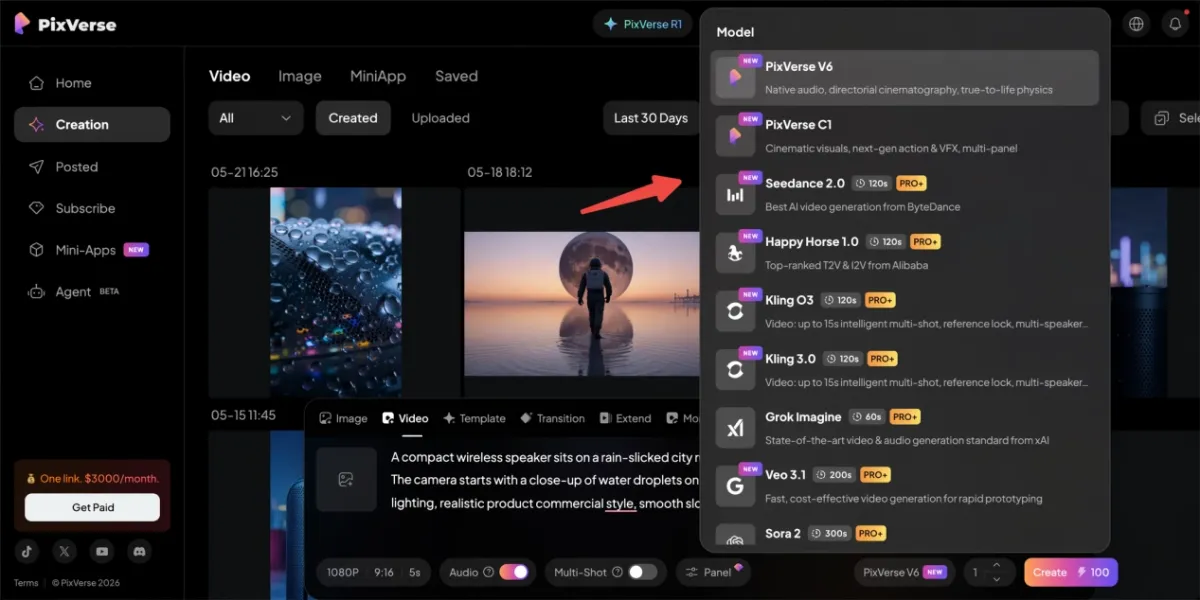
Task: Open the 9:16 aspect ratio setting
Action: [x=384, y=572]
